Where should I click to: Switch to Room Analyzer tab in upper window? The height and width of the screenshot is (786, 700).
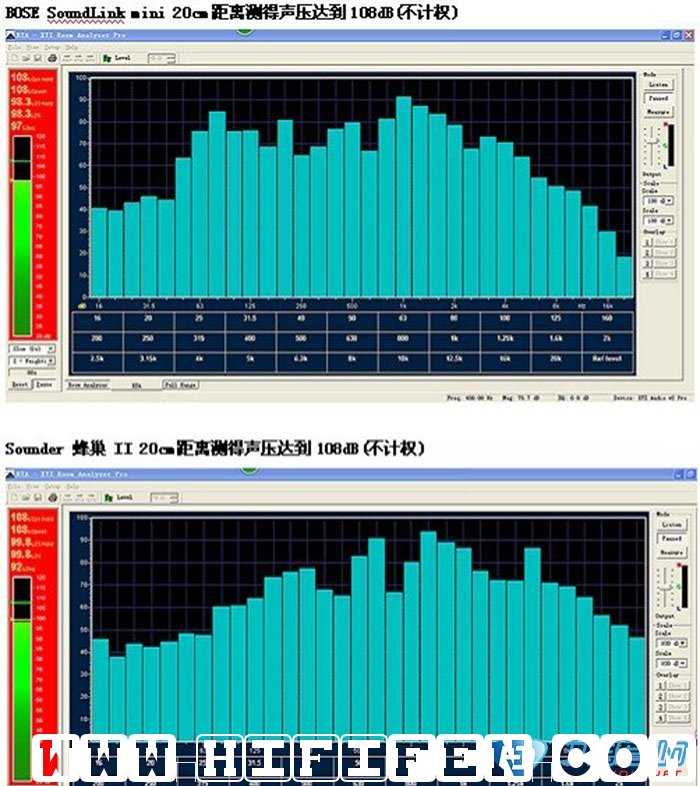88,385
